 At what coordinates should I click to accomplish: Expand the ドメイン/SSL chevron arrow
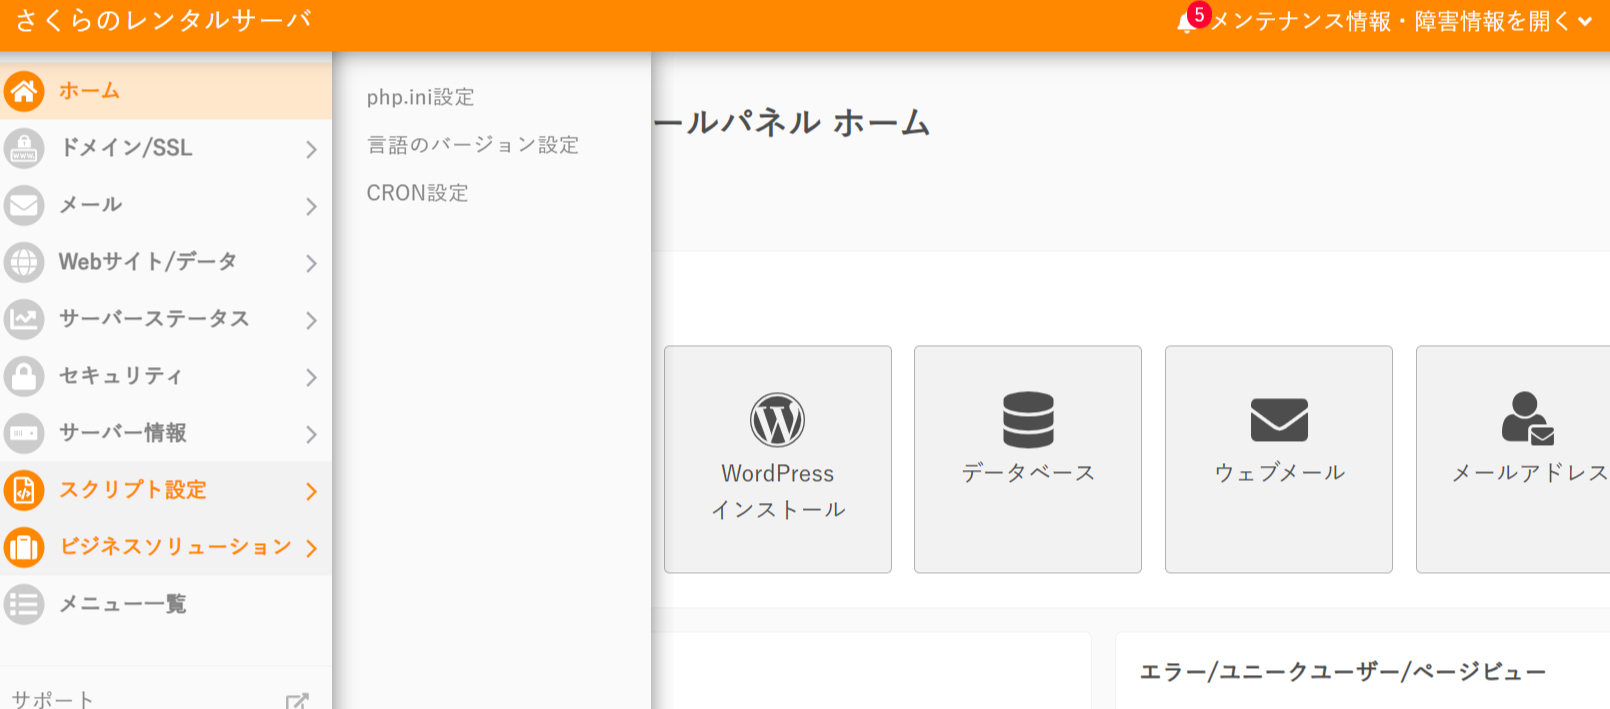click(311, 149)
